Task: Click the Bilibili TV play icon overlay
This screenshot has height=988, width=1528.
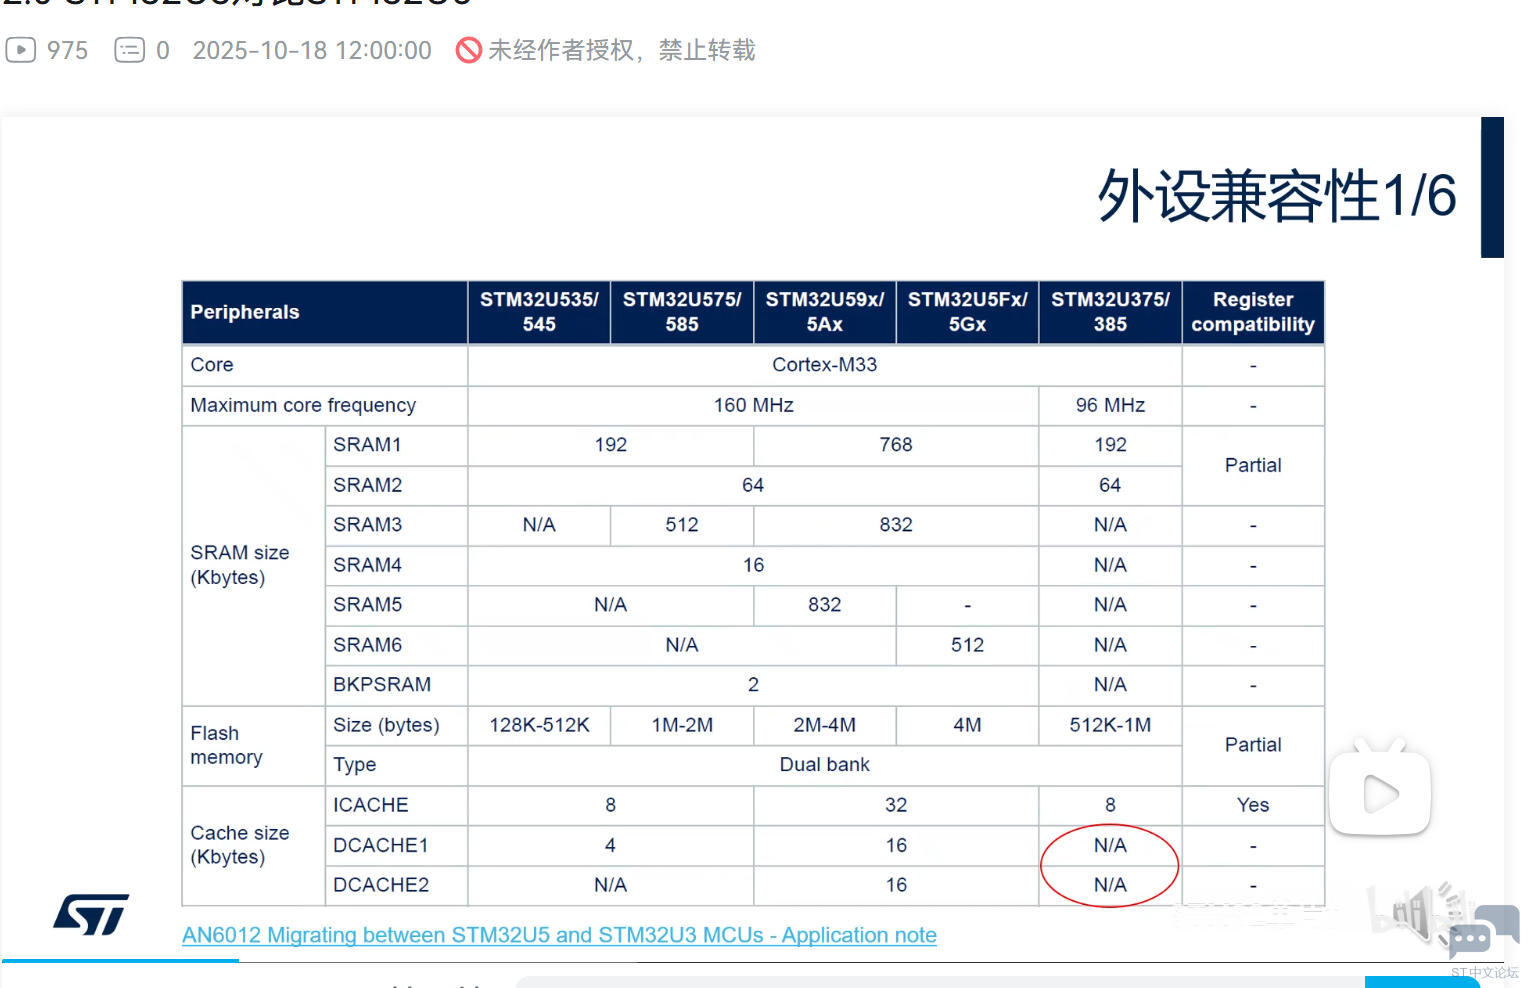Action: click(x=1380, y=793)
